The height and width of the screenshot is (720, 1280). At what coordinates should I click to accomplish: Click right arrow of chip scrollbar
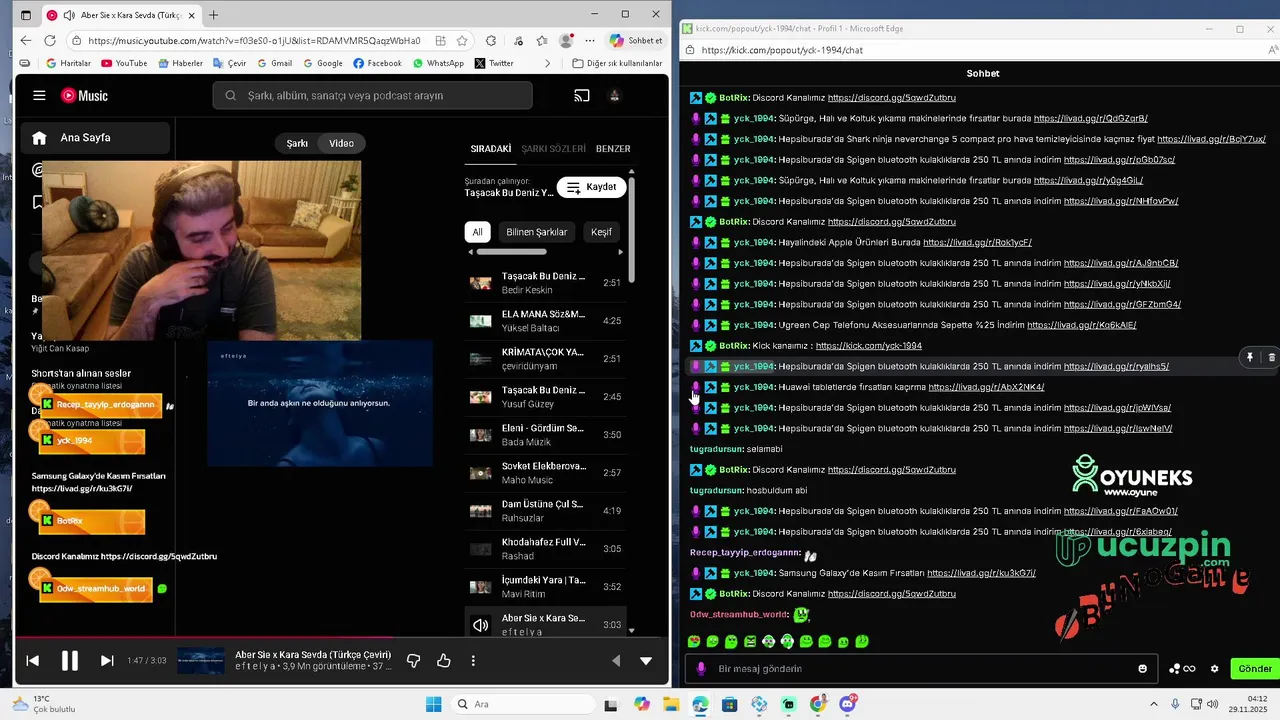click(621, 252)
